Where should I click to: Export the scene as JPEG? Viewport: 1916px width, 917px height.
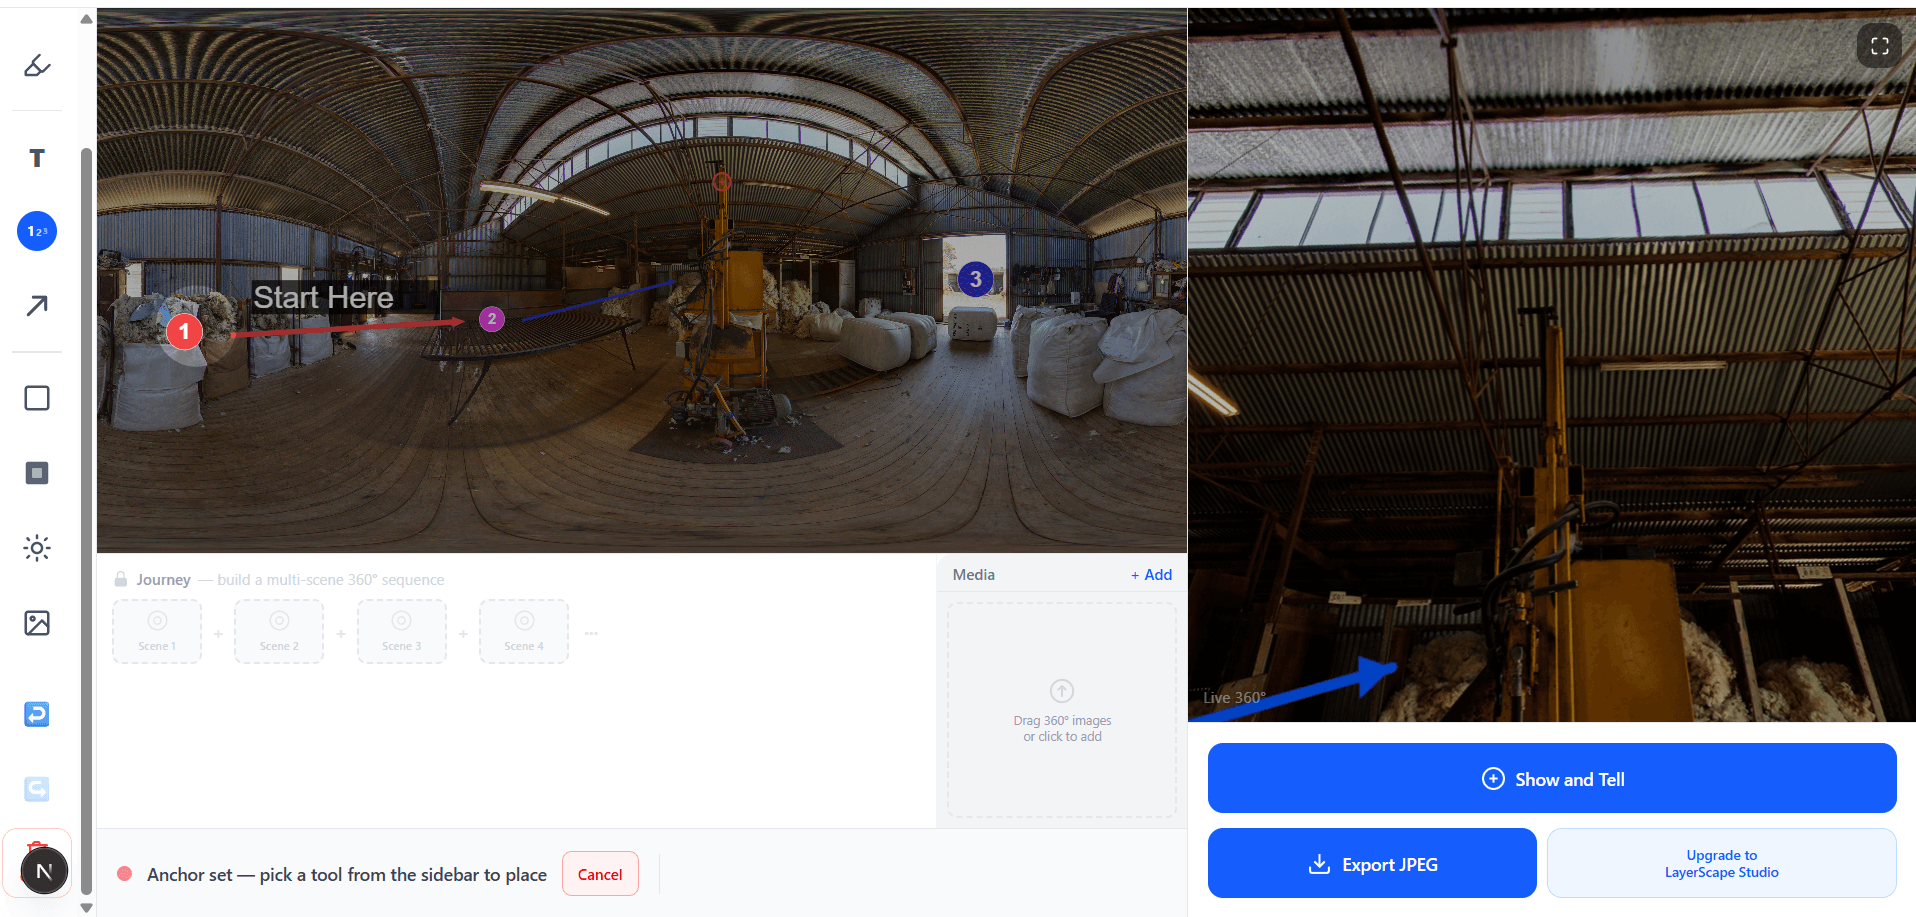1371,863
